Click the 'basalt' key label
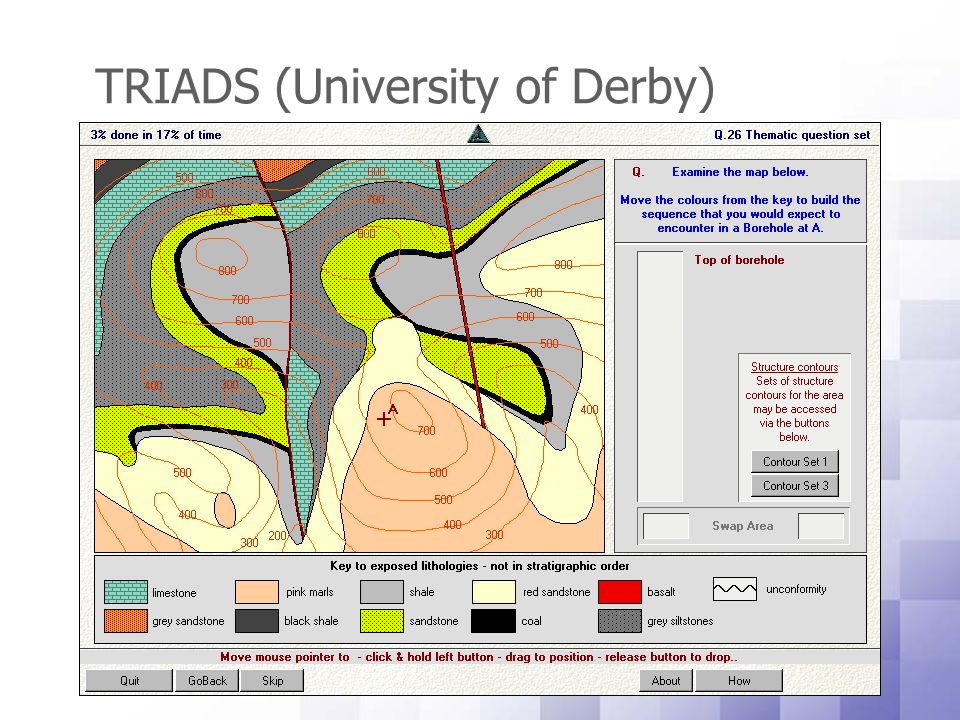 click(x=661, y=592)
